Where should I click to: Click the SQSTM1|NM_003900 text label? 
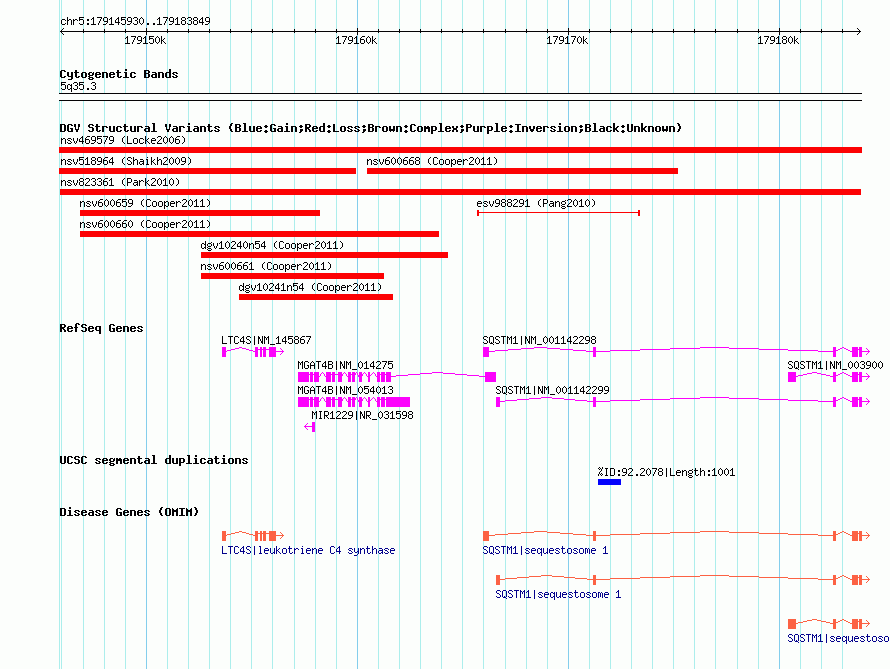coord(836,365)
